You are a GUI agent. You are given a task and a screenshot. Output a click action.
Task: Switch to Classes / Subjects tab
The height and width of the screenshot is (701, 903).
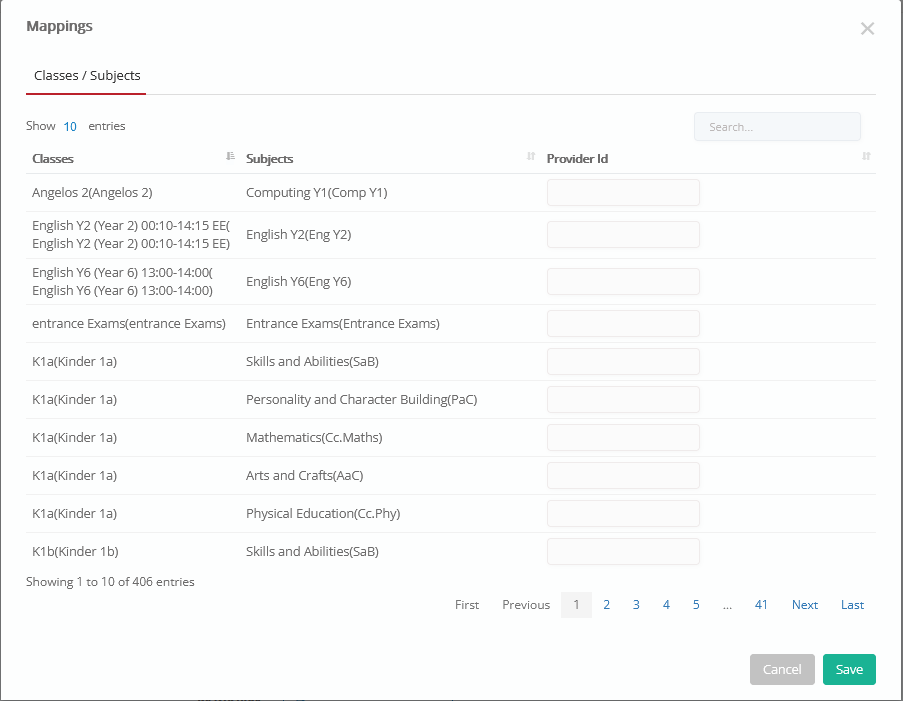click(x=87, y=75)
